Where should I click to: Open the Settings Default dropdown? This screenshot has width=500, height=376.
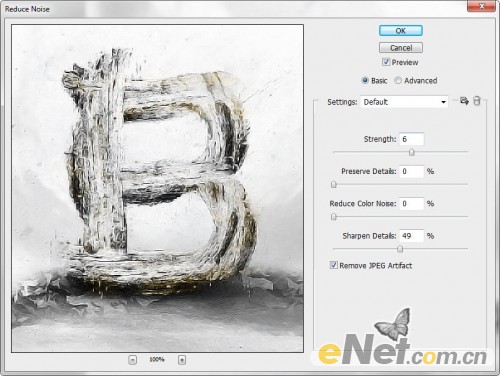pos(404,102)
